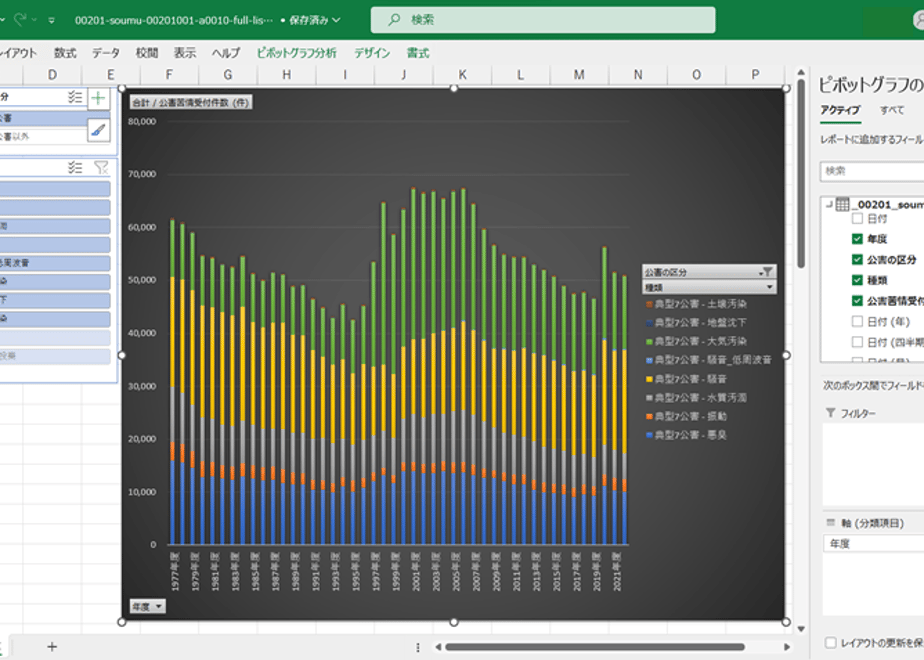Clear filter icon in lower slicer
The image size is (924, 660).
[x=101, y=168]
